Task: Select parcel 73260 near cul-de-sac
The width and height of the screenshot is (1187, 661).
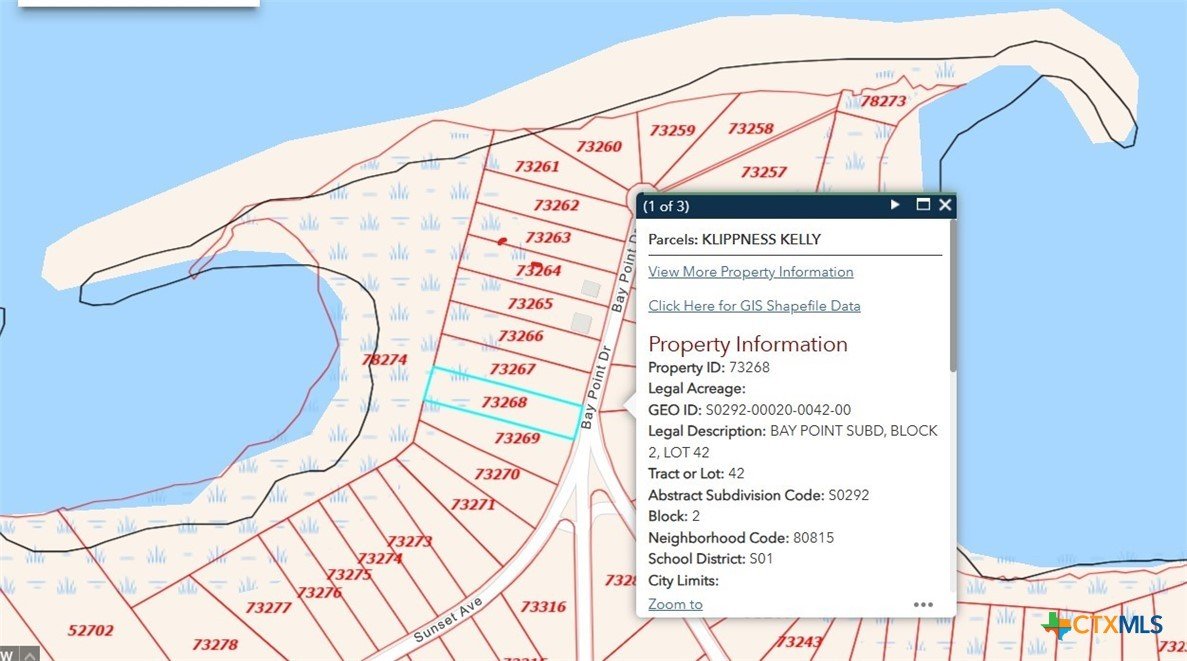Action: tap(599, 147)
